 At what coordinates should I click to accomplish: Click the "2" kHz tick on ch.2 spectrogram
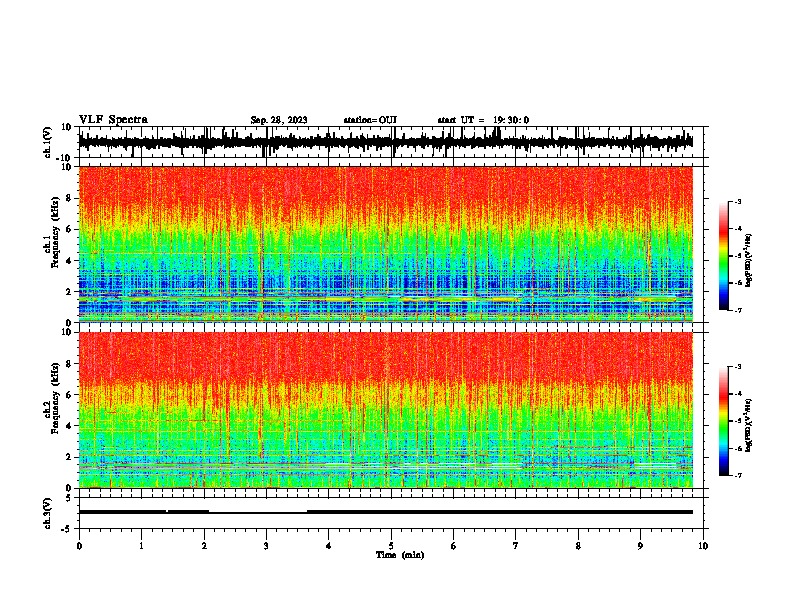pos(69,457)
